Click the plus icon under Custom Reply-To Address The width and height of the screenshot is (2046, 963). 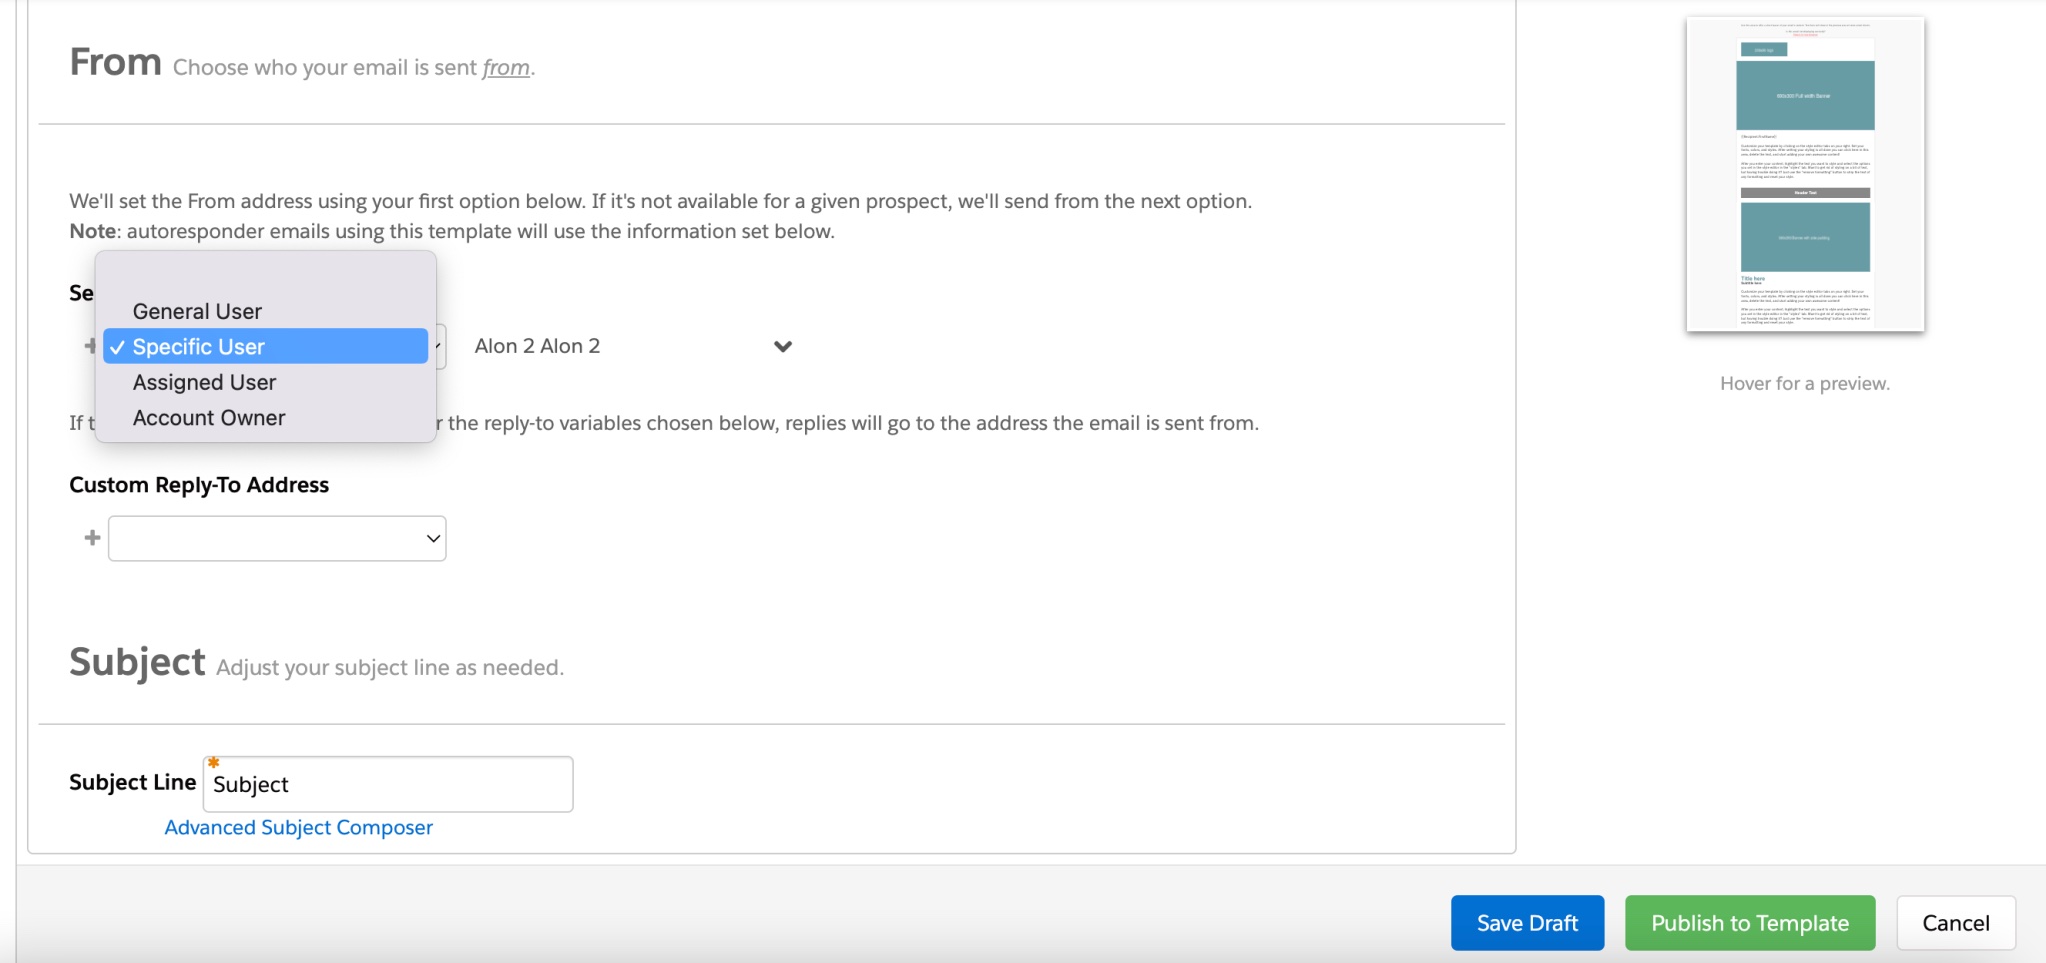90,537
